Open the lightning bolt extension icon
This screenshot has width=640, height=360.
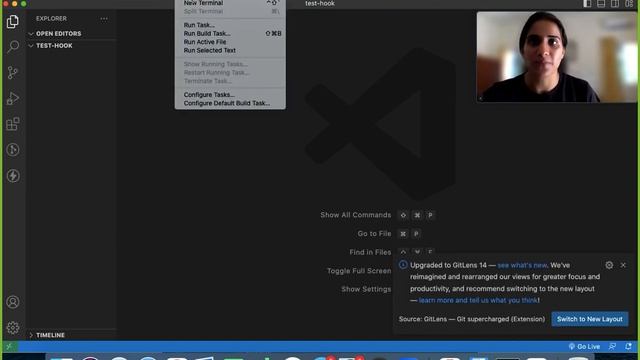(13, 176)
